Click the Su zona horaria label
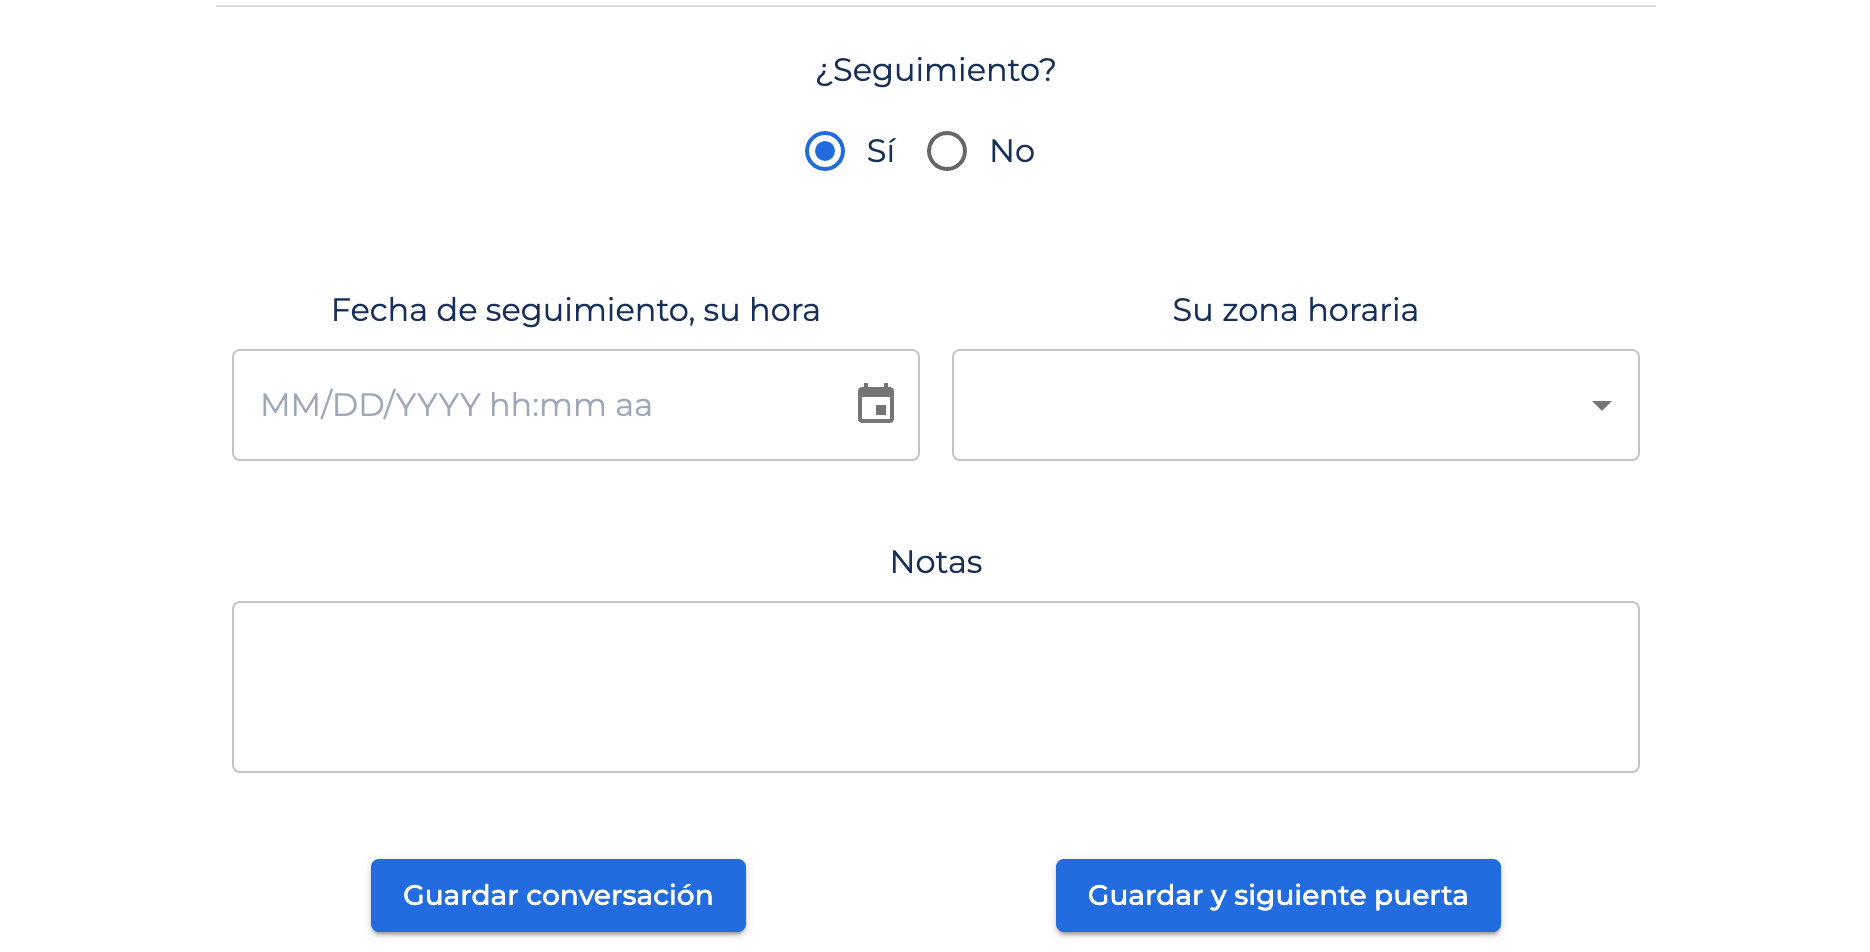 [1295, 310]
